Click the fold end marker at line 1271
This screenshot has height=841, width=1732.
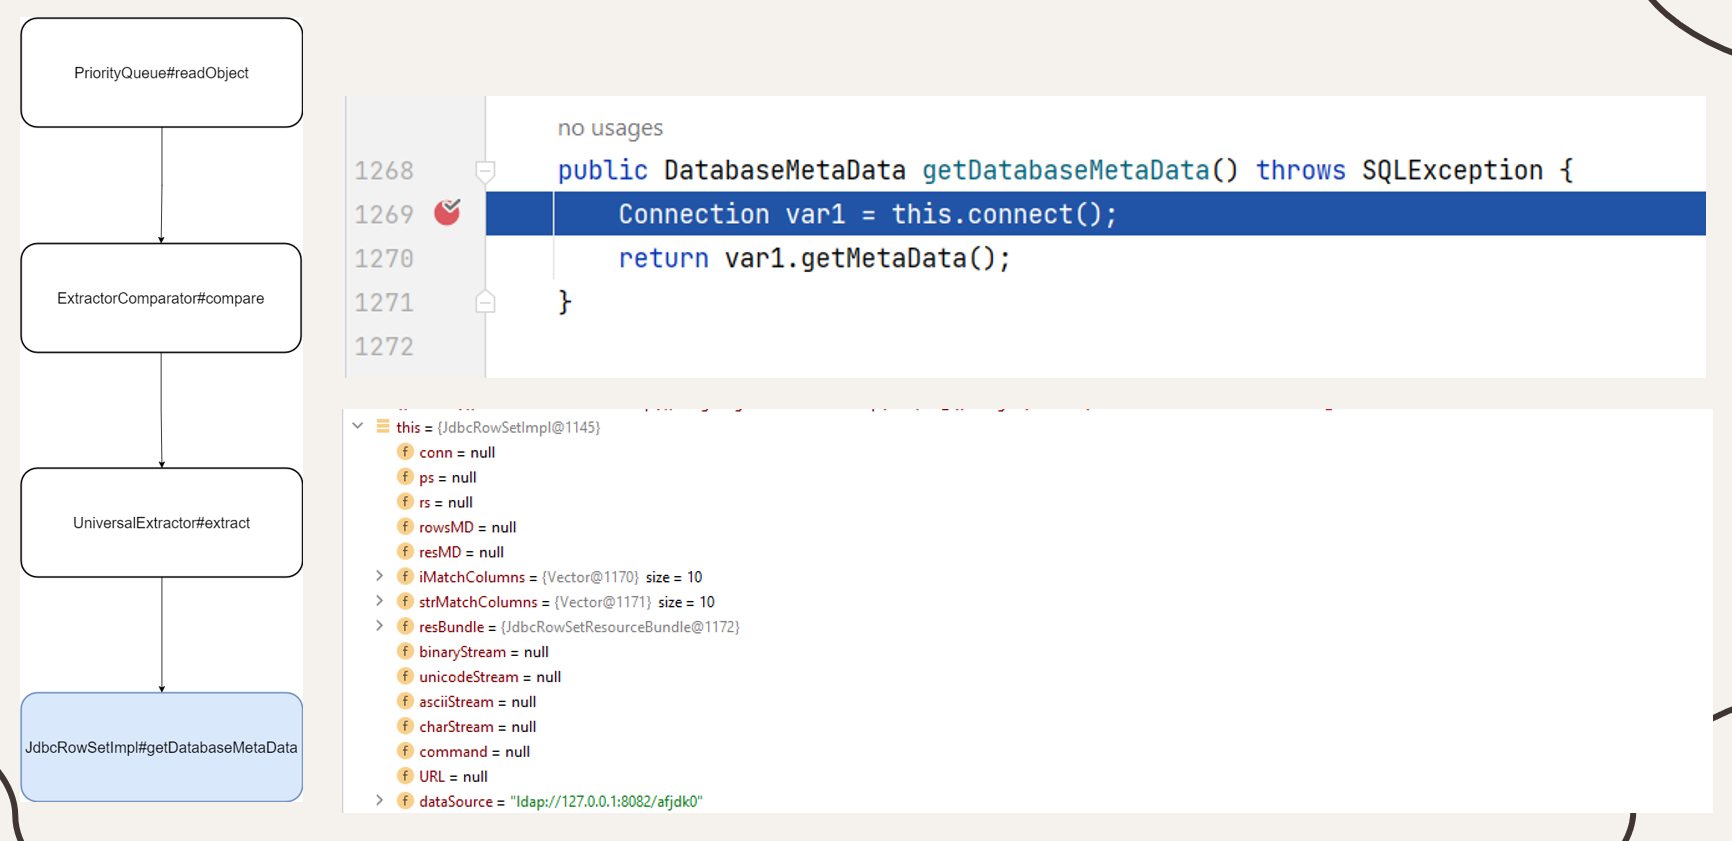tap(485, 301)
